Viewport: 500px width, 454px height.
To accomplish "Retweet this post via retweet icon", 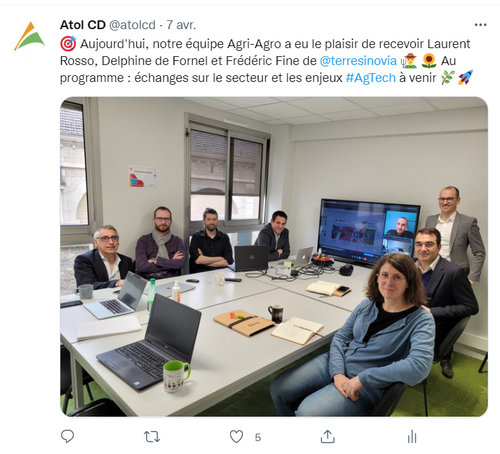I will coord(152,436).
